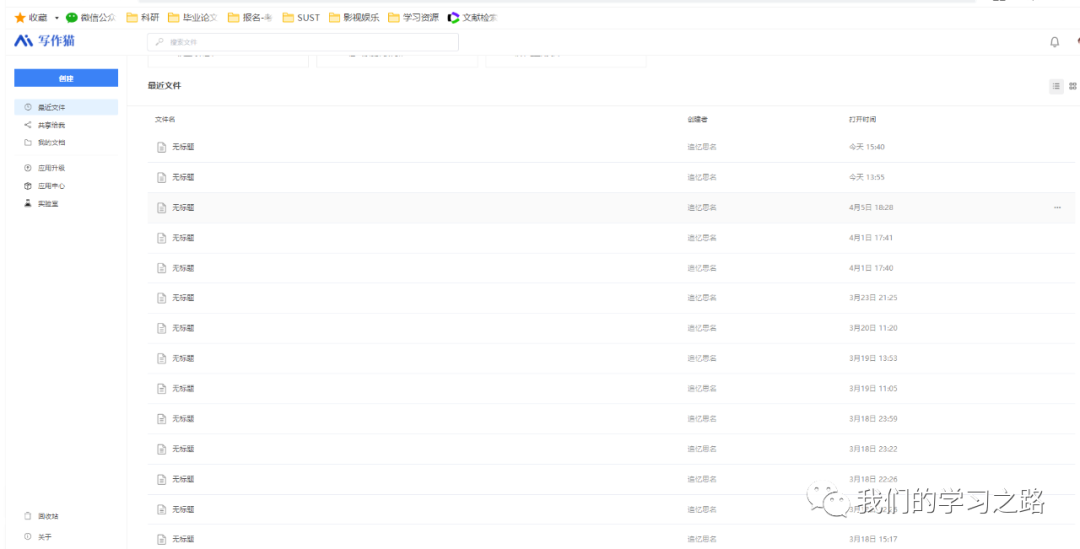This screenshot has height=549, width=1080.
Task: Open the 科研 bookmark folder
Action: pyautogui.click(x=142, y=17)
